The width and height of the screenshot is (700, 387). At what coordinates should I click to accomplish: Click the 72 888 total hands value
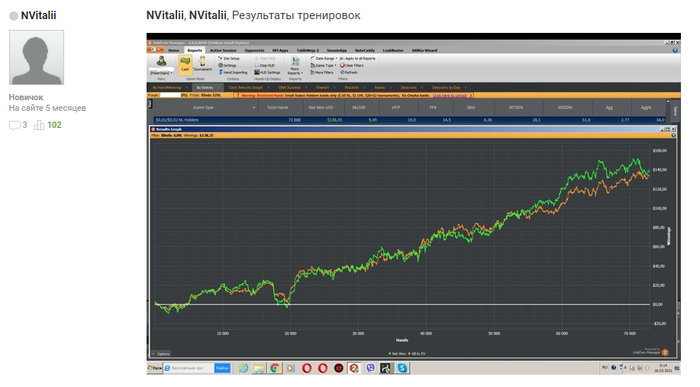(294, 120)
